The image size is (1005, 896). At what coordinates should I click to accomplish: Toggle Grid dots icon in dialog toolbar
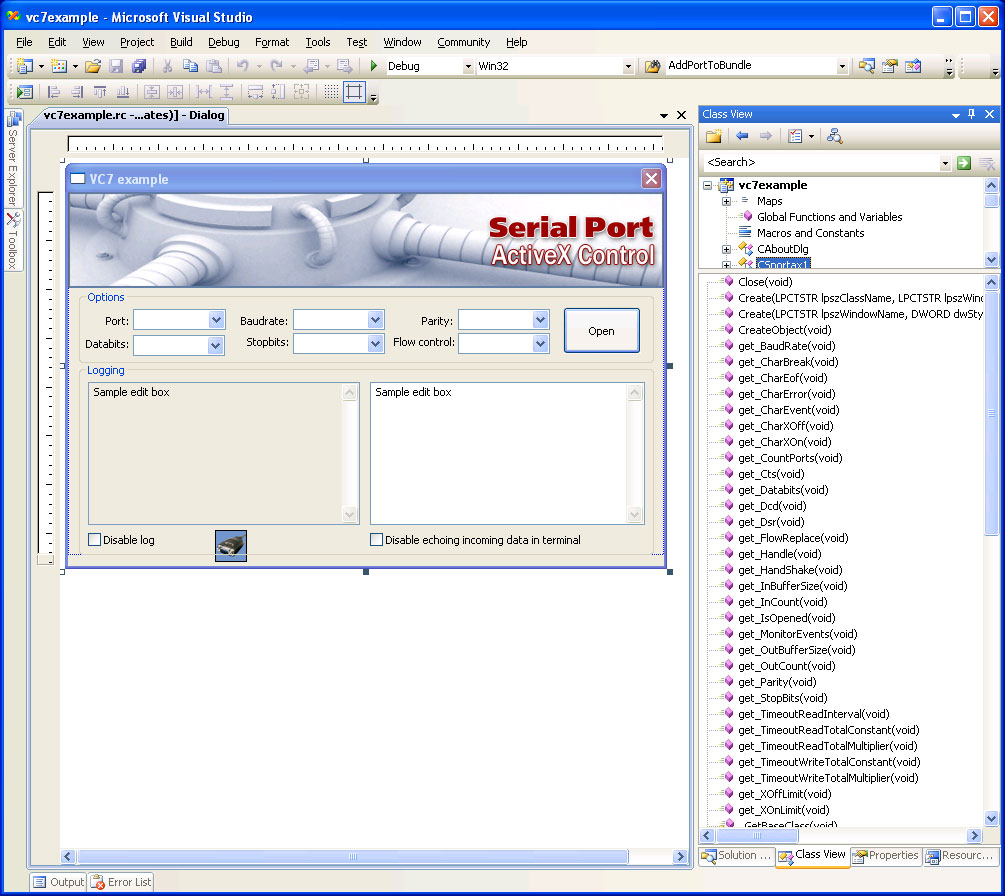pos(331,92)
